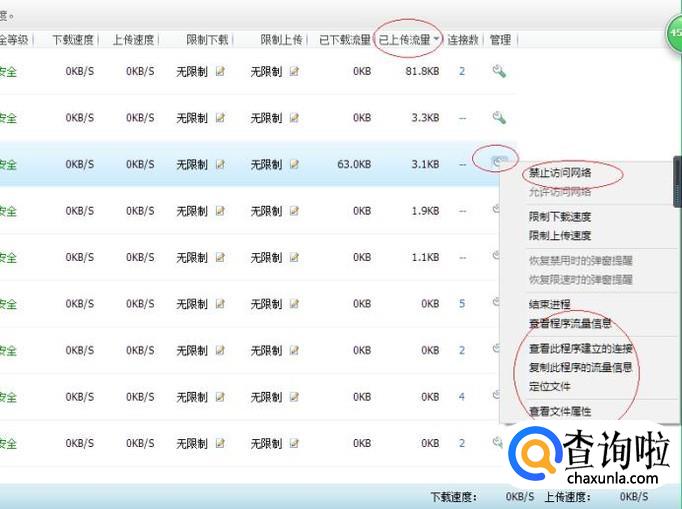Screen dimensions: 682x509
Task: Edit upload limit in the 5-connections row
Action: pyautogui.click(x=294, y=304)
